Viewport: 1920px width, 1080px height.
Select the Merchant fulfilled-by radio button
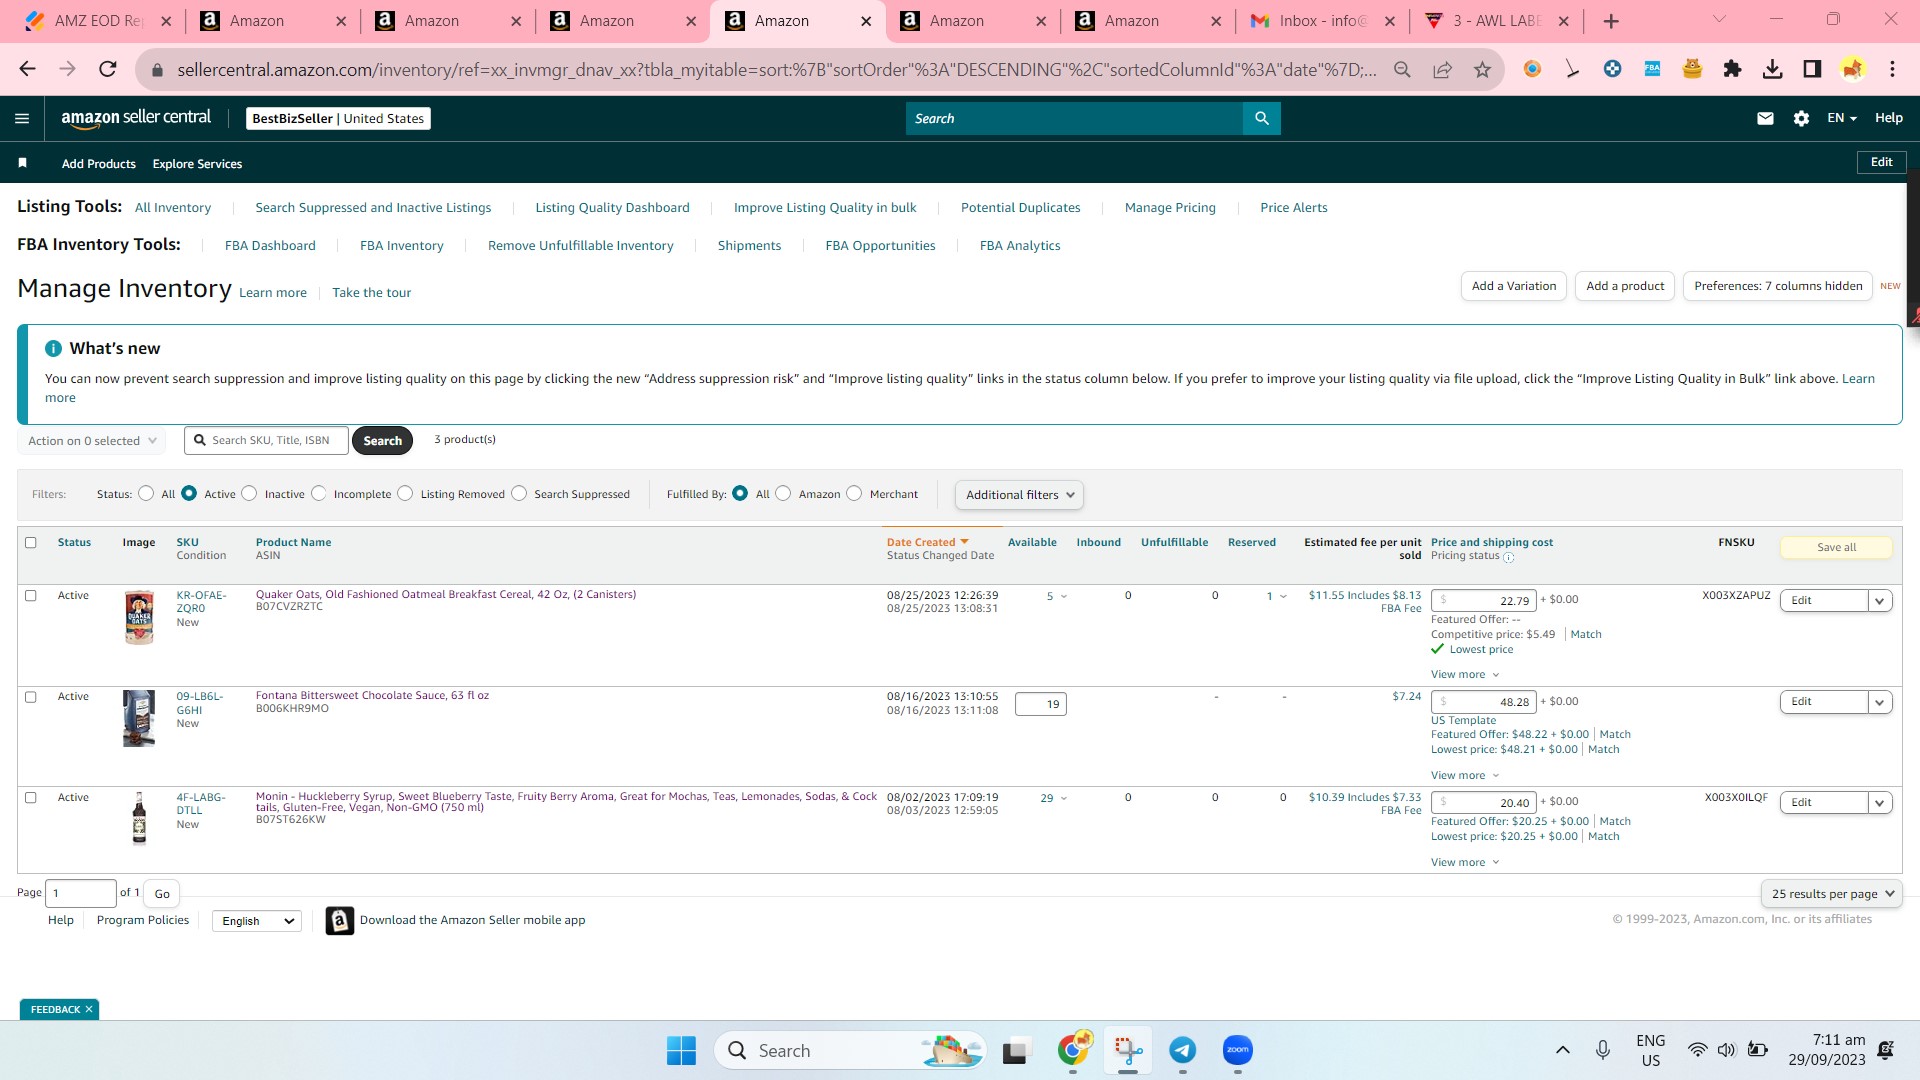click(x=854, y=493)
